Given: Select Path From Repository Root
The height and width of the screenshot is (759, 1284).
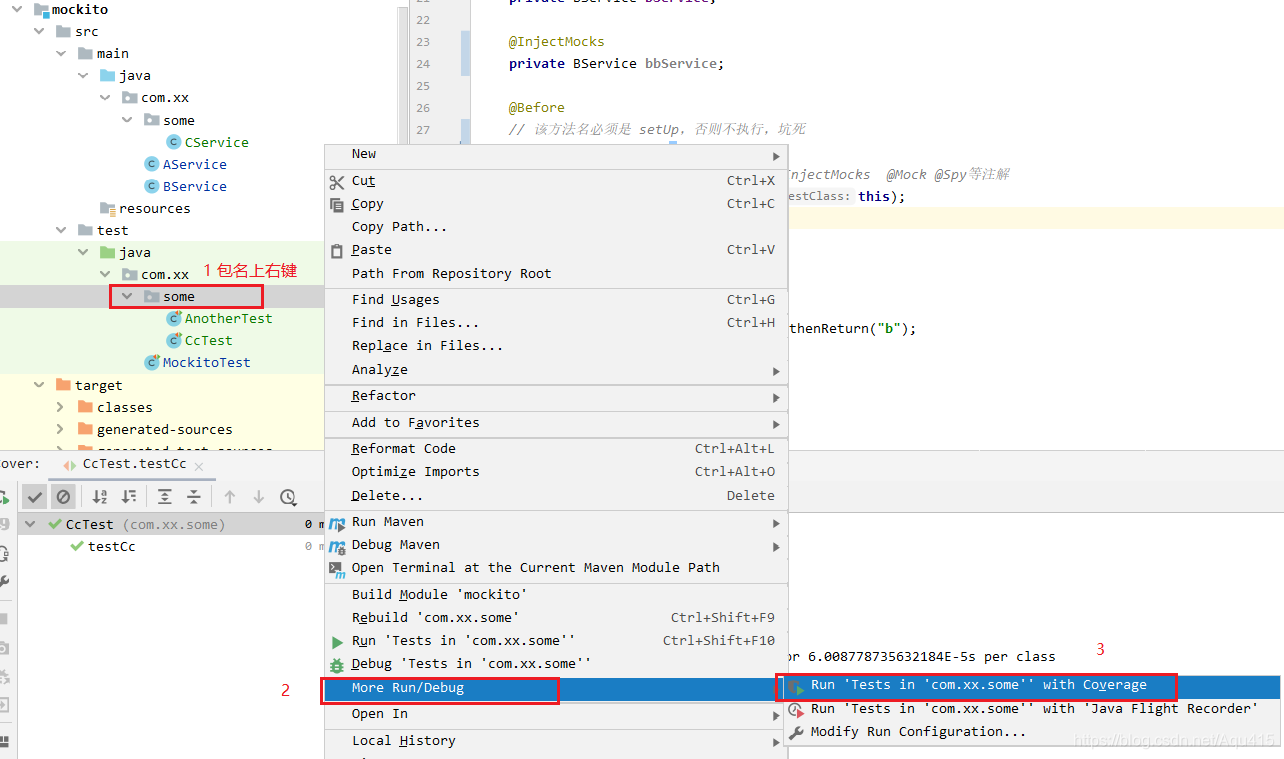Looking at the screenshot, I should pos(557,273).
